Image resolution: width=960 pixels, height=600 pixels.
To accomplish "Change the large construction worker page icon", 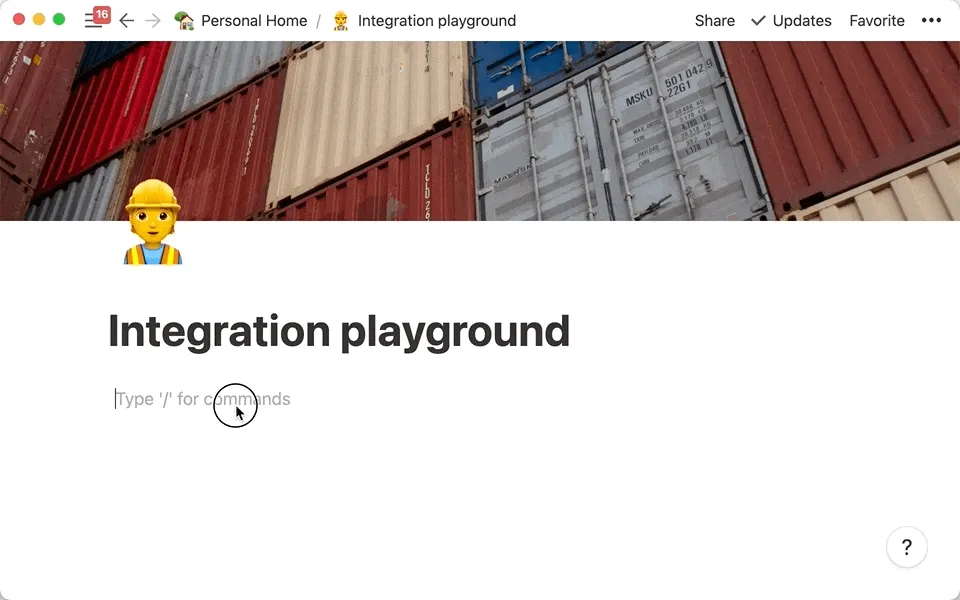I will [152, 223].
